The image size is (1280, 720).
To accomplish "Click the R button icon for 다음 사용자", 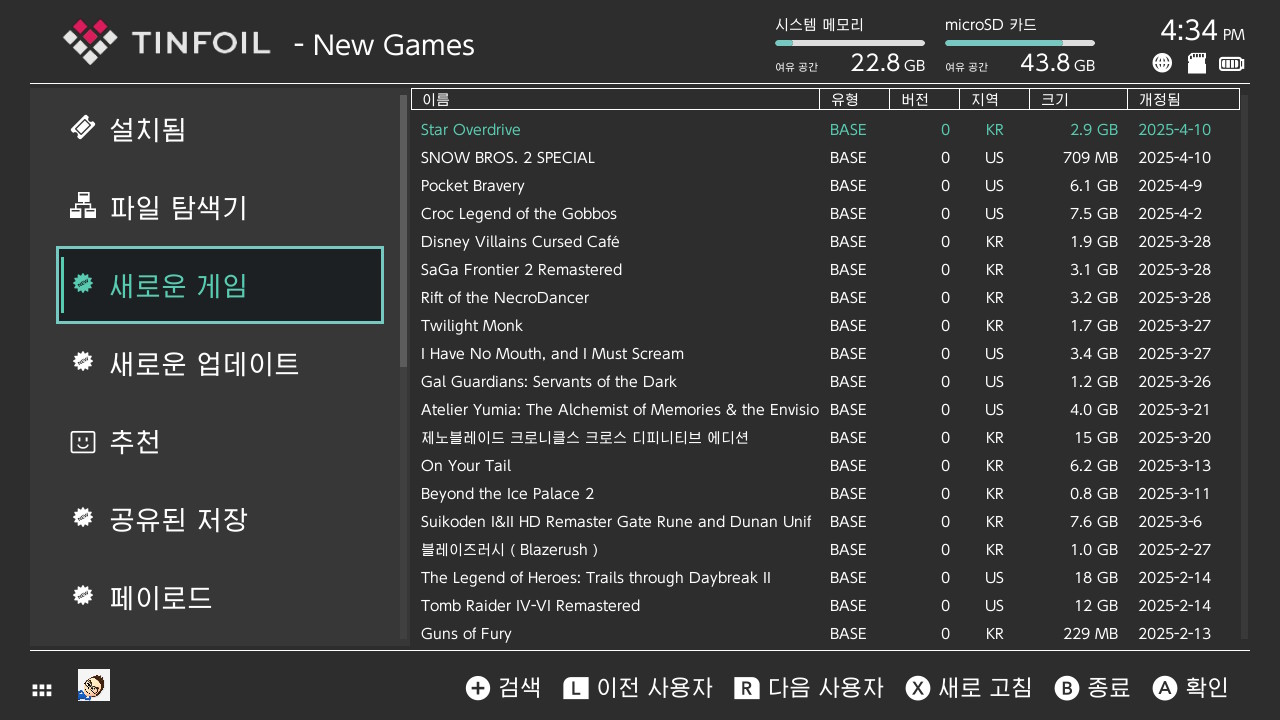I will tap(747, 688).
